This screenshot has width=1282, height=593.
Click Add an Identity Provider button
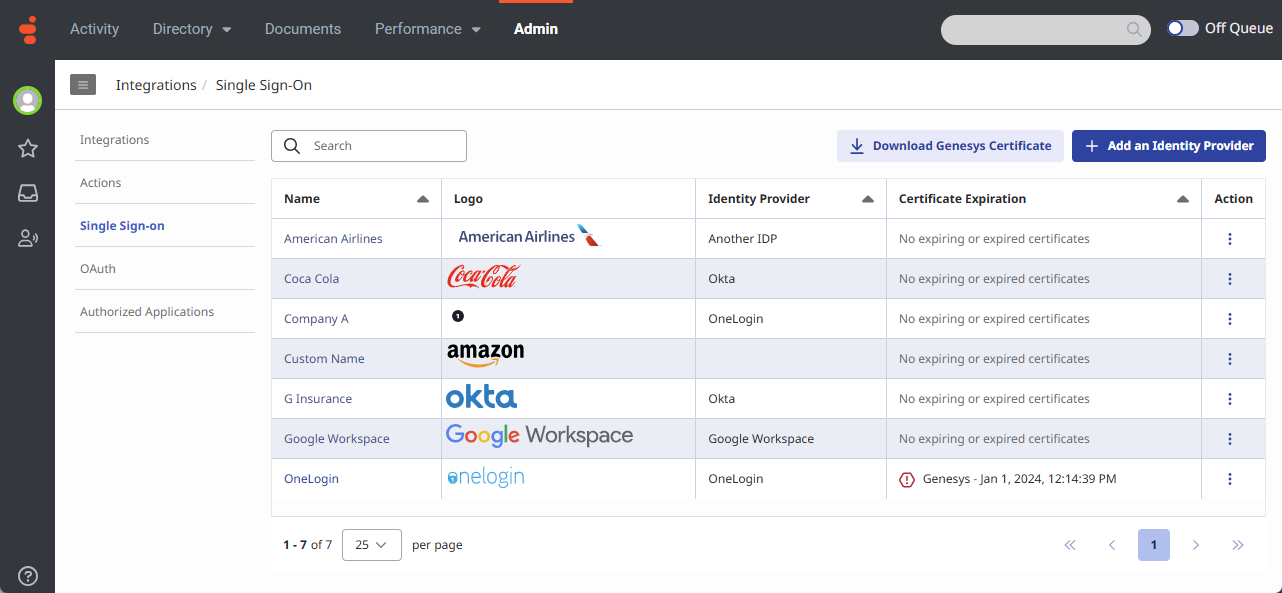click(x=1168, y=146)
